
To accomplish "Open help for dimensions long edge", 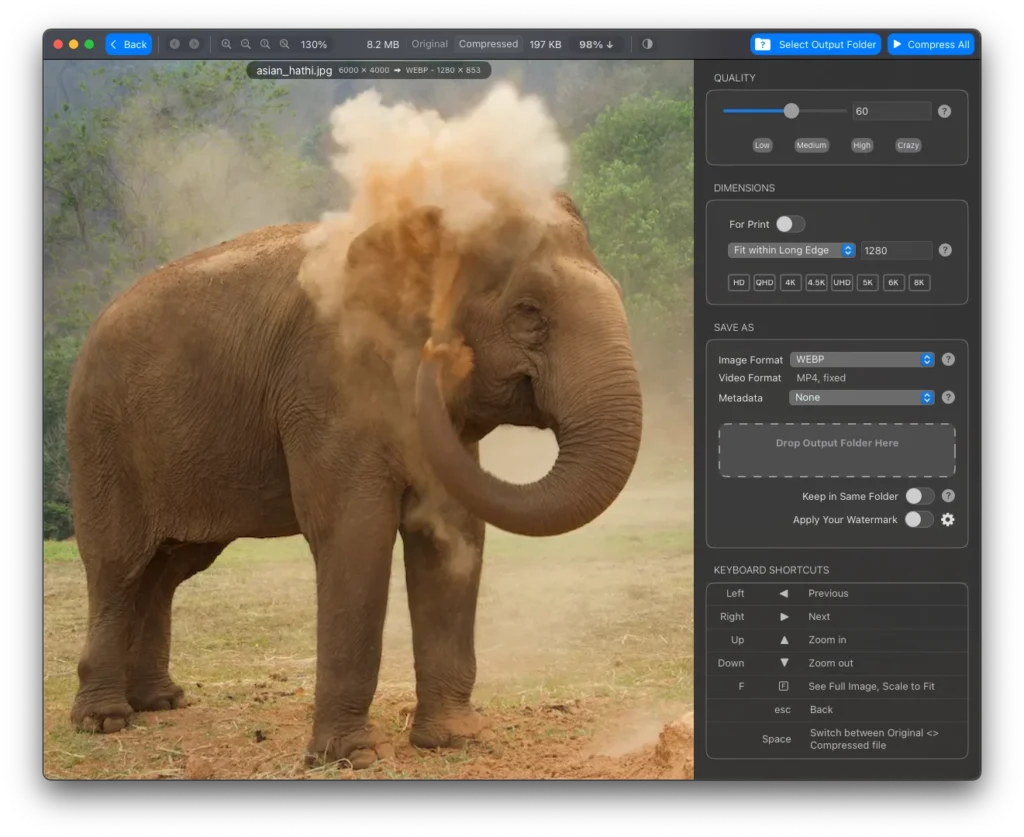I will pyautogui.click(x=945, y=250).
